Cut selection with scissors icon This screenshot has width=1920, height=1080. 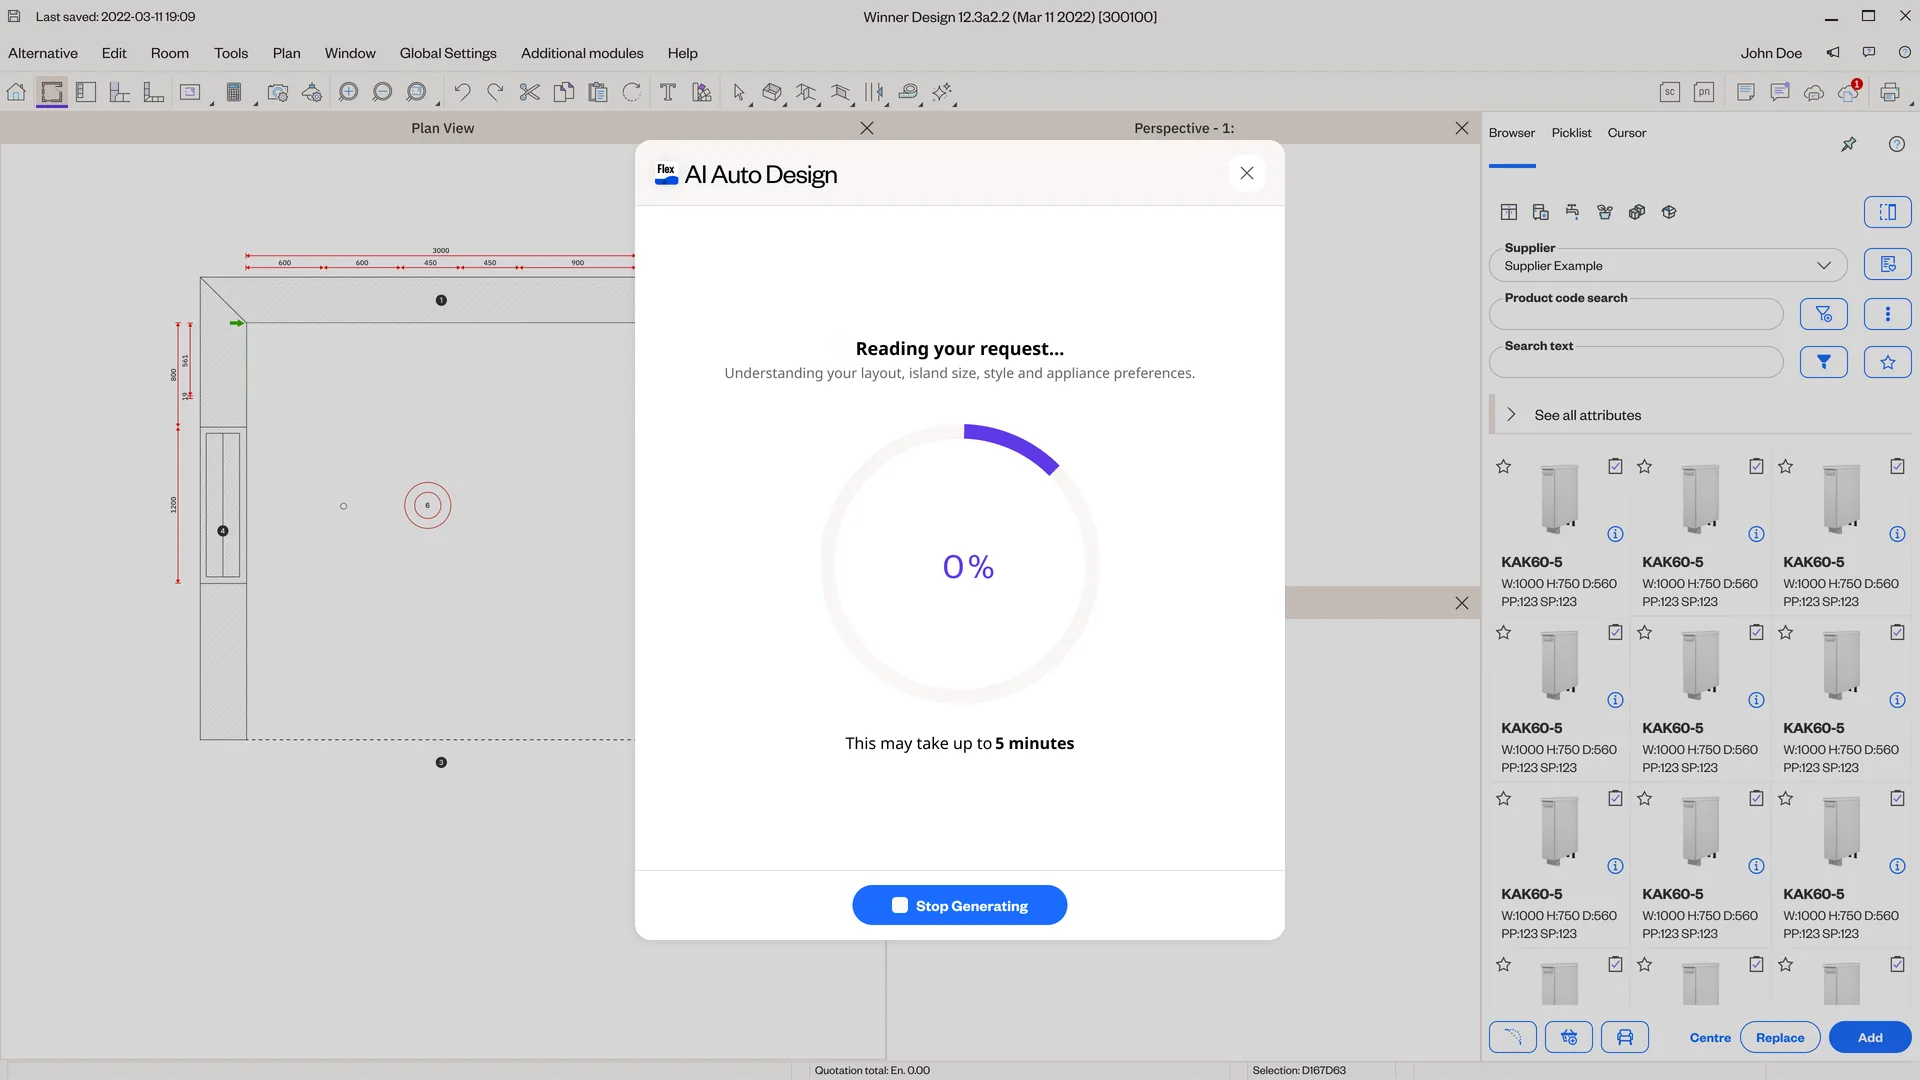[x=530, y=92]
